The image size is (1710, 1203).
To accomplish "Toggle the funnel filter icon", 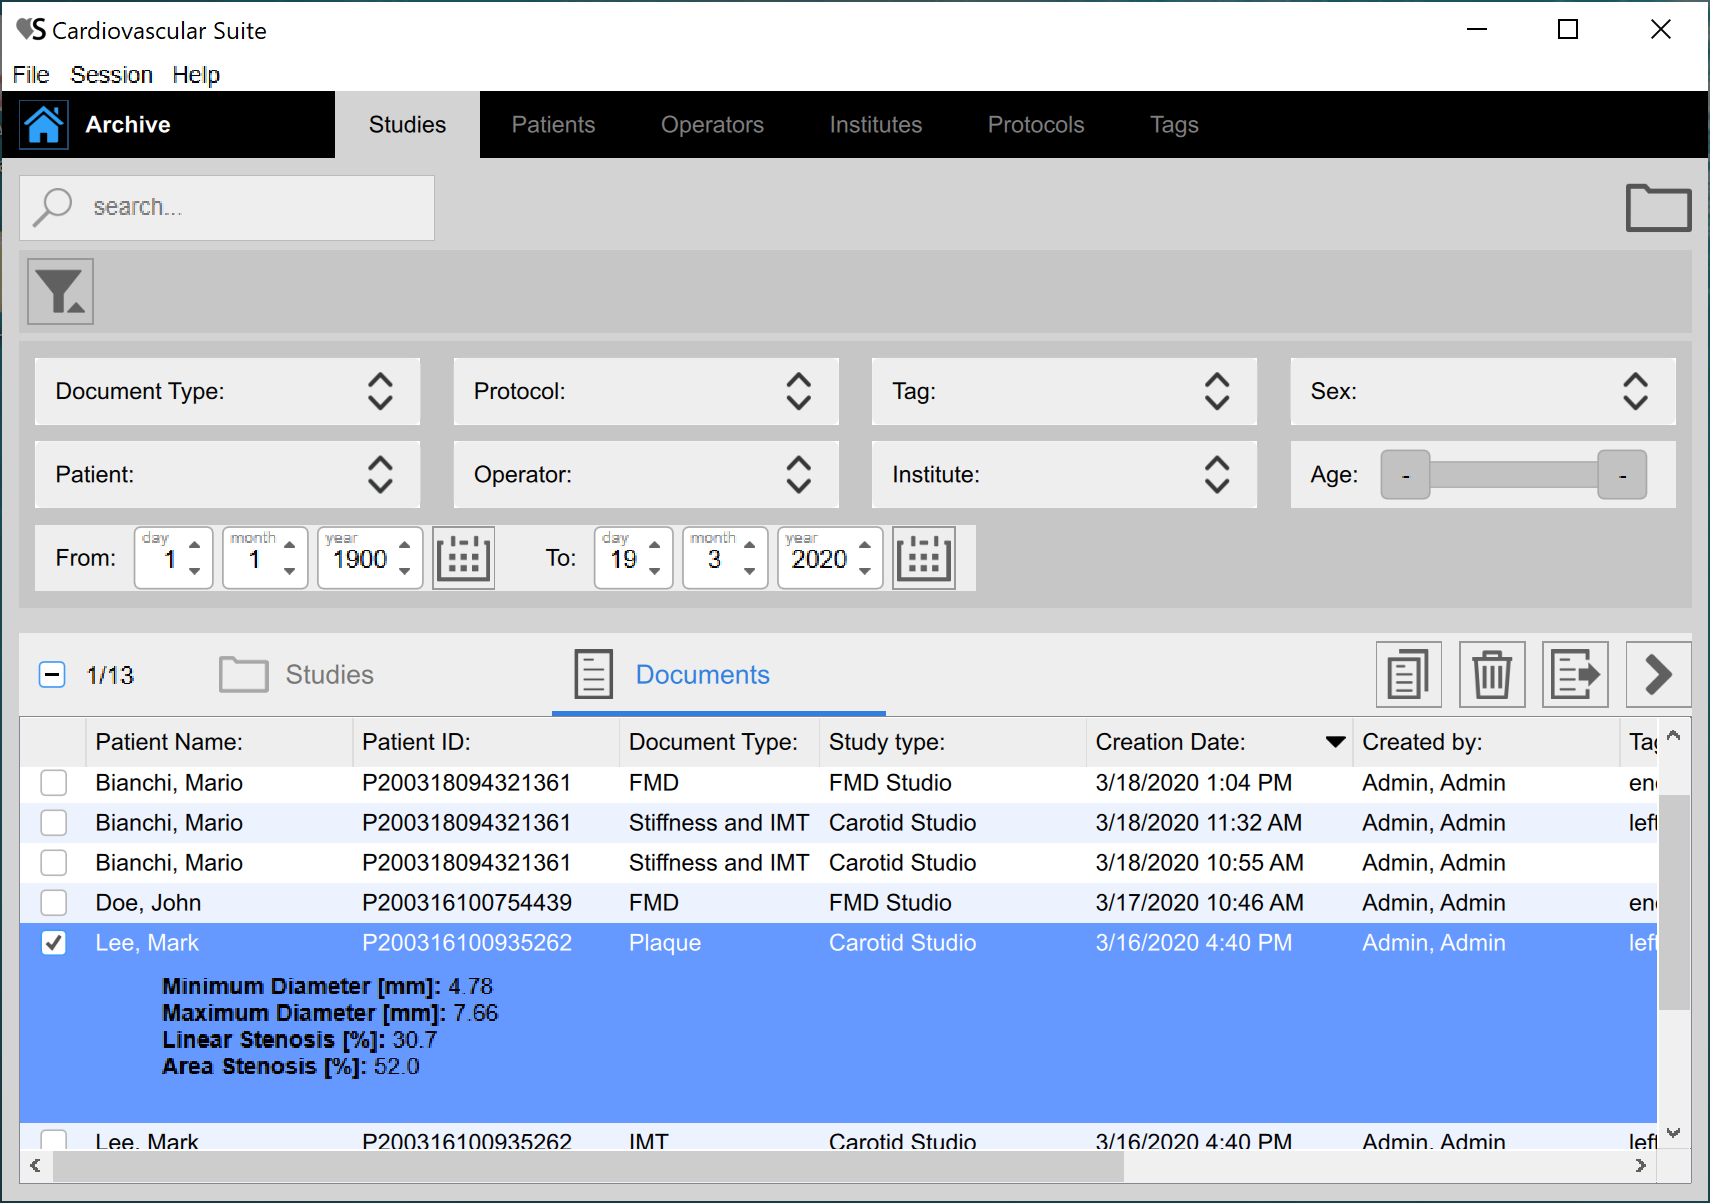I will pos(60,291).
